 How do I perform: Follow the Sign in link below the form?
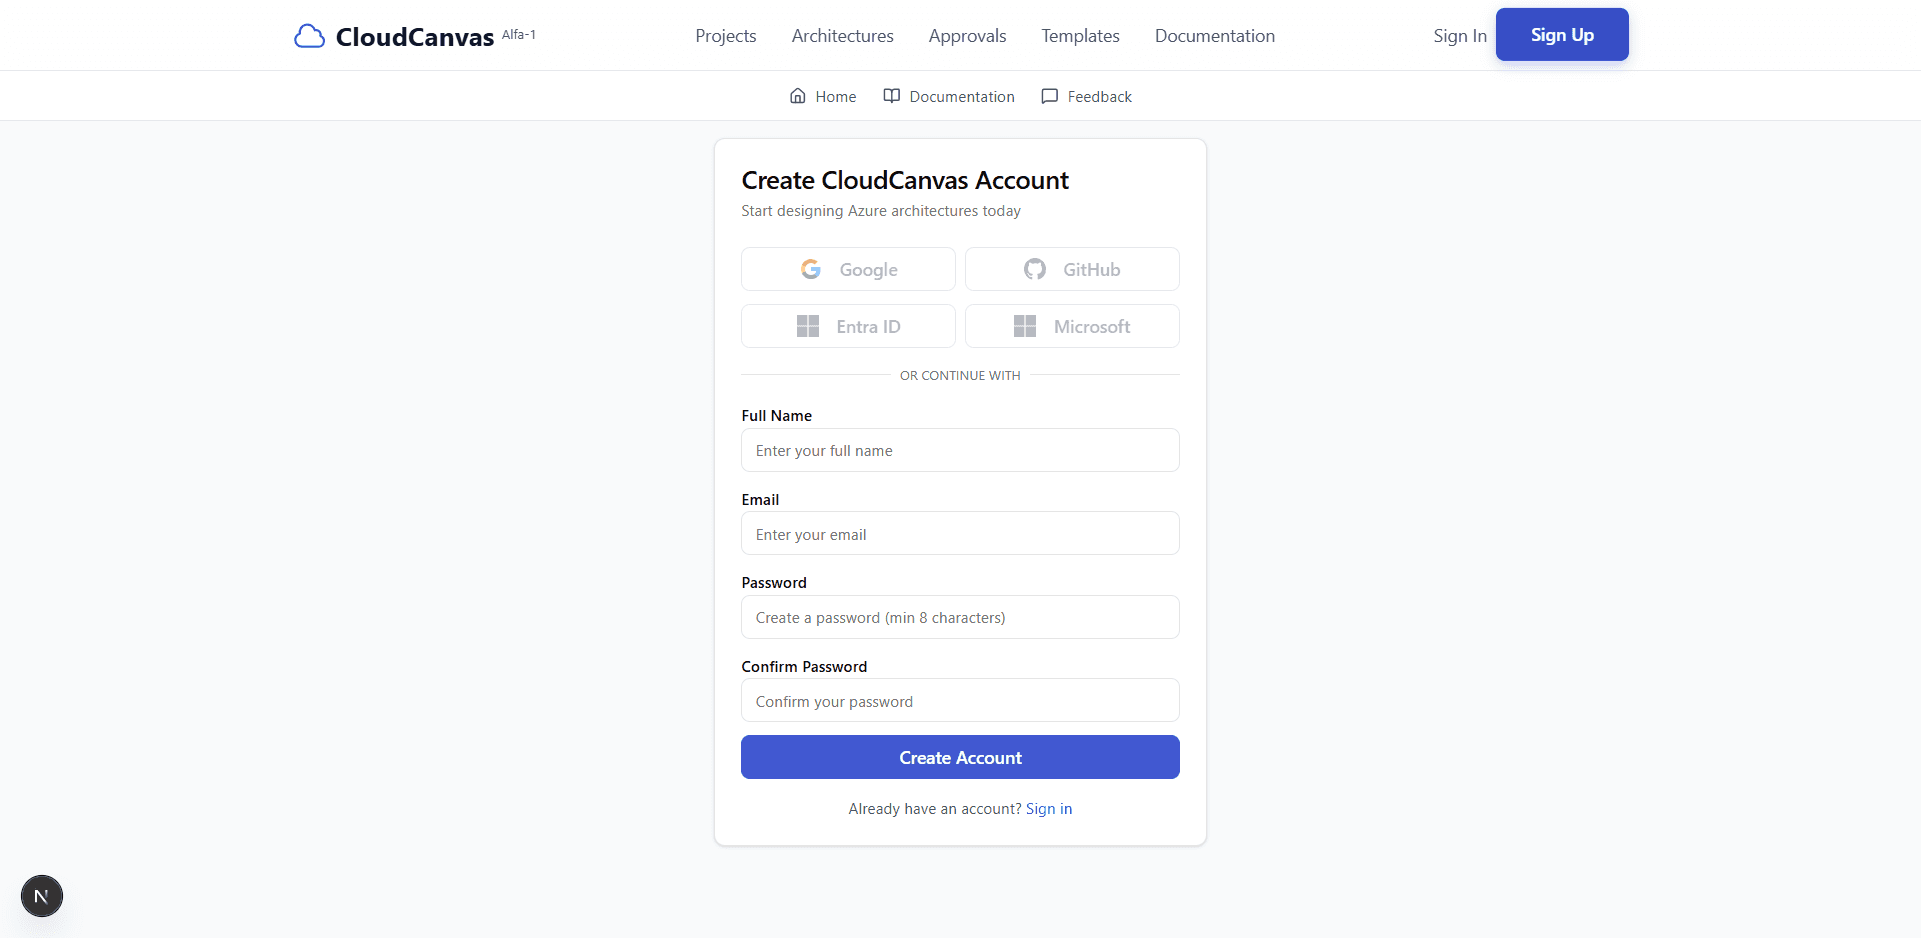pyautogui.click(x=1049, y=808)
